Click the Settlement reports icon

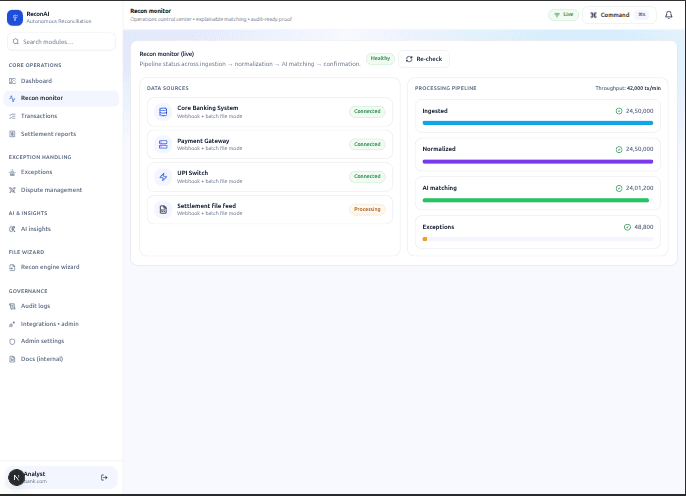click(x=12, y=134)
